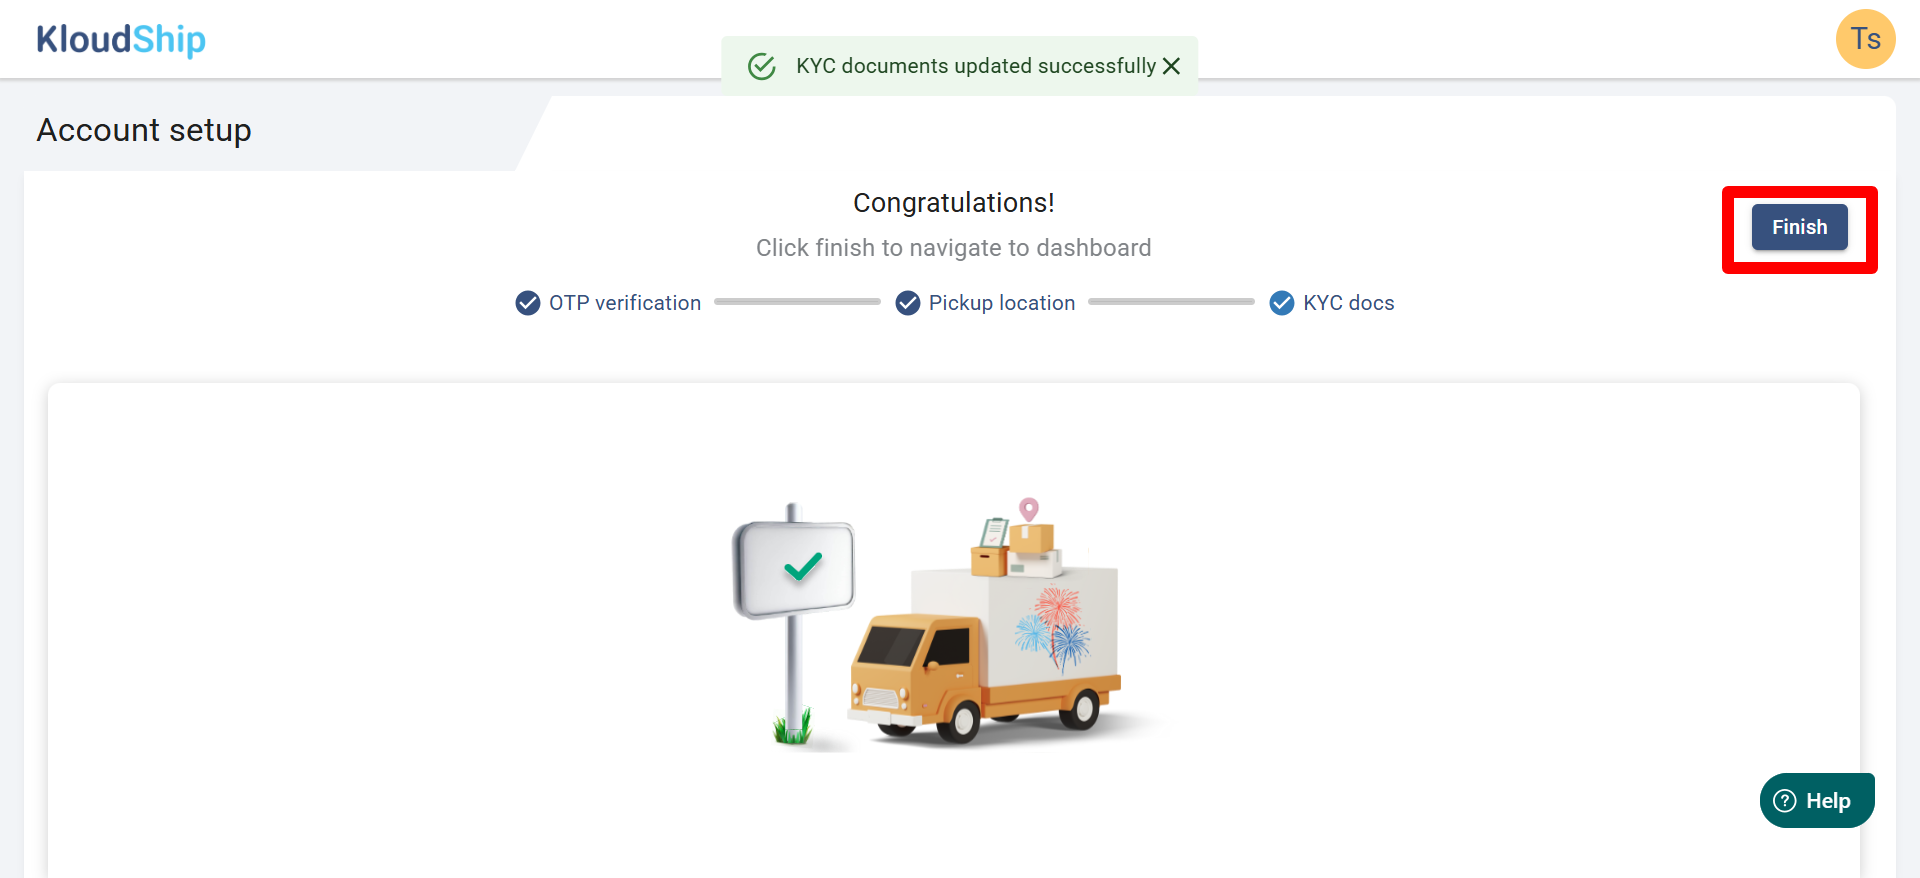Open the Help widget
The image size is (1920, 878).
coord(1816,800)
